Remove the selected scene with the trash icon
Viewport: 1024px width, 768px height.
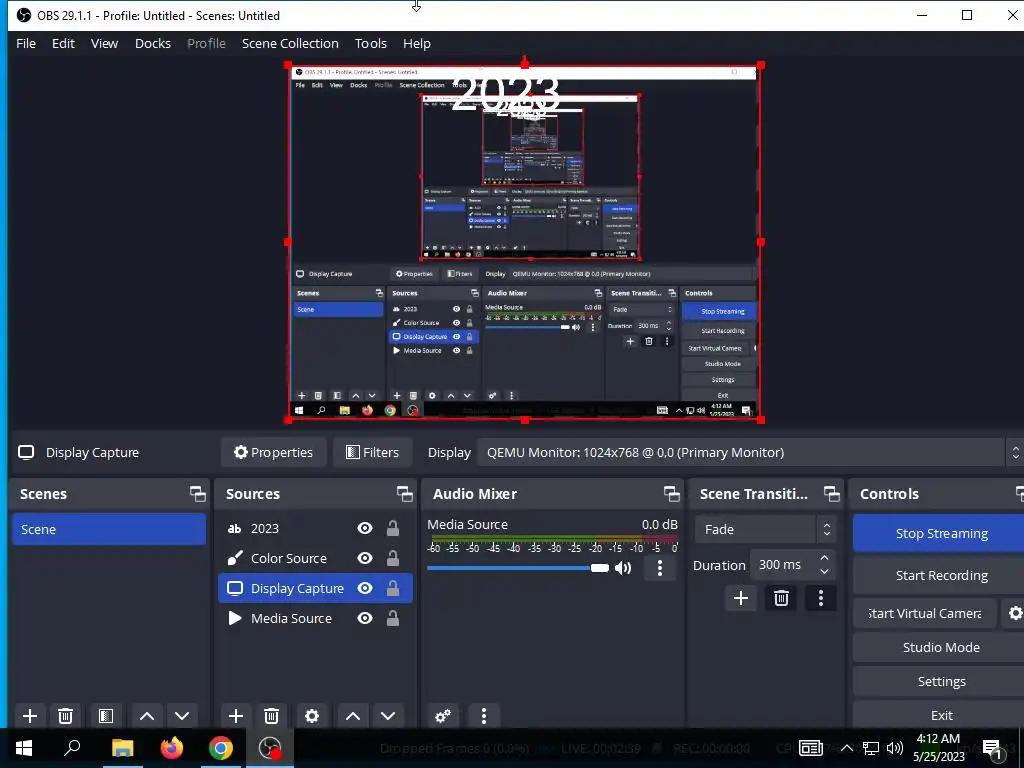(x=65, y=716)
